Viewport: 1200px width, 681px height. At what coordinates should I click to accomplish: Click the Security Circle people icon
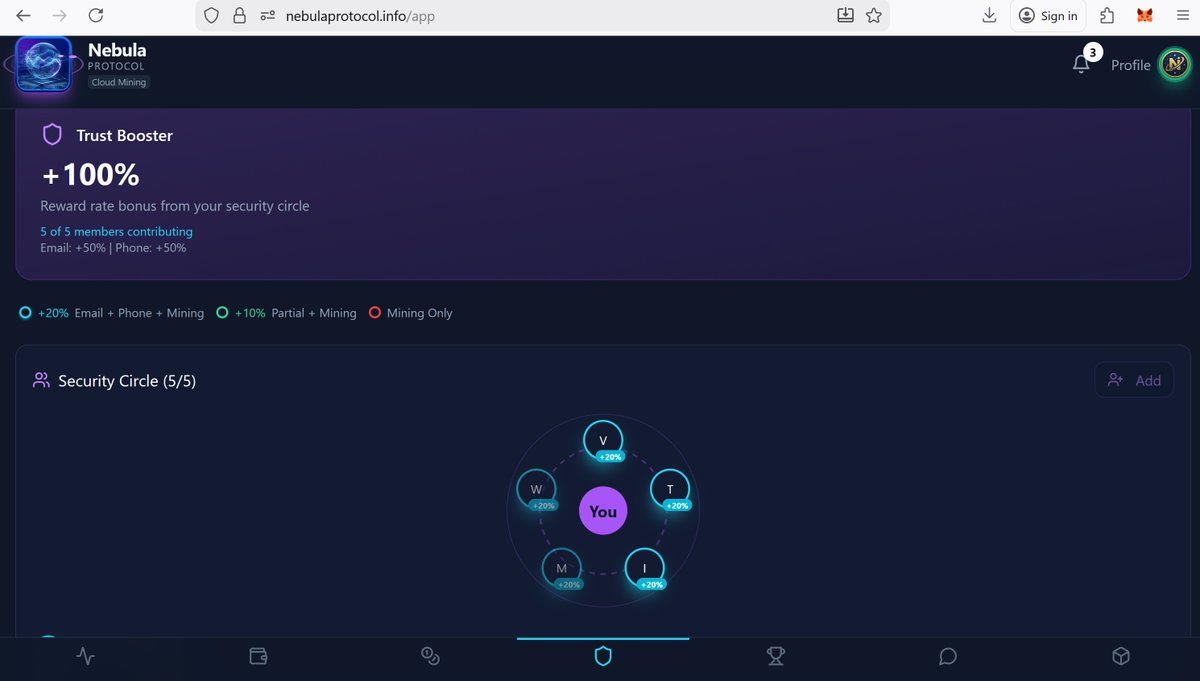click(x=41, y=381)
